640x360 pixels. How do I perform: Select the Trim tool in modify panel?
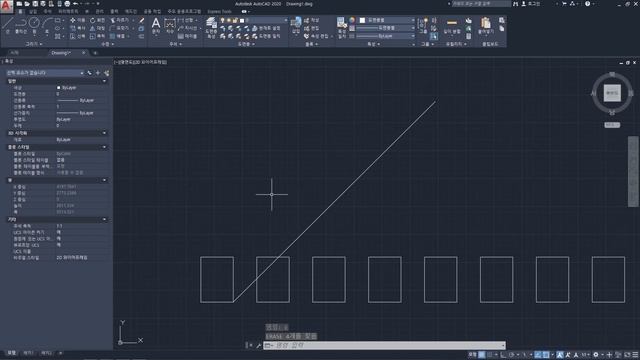tap(120, 20)
